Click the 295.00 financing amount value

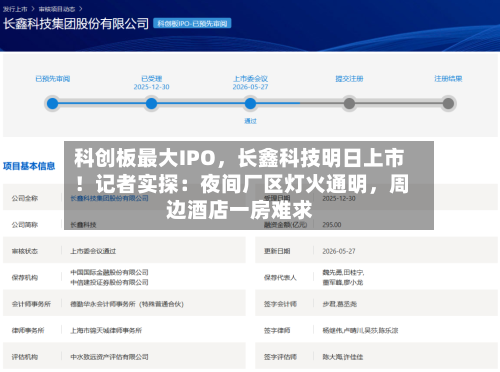coord(332,225)
